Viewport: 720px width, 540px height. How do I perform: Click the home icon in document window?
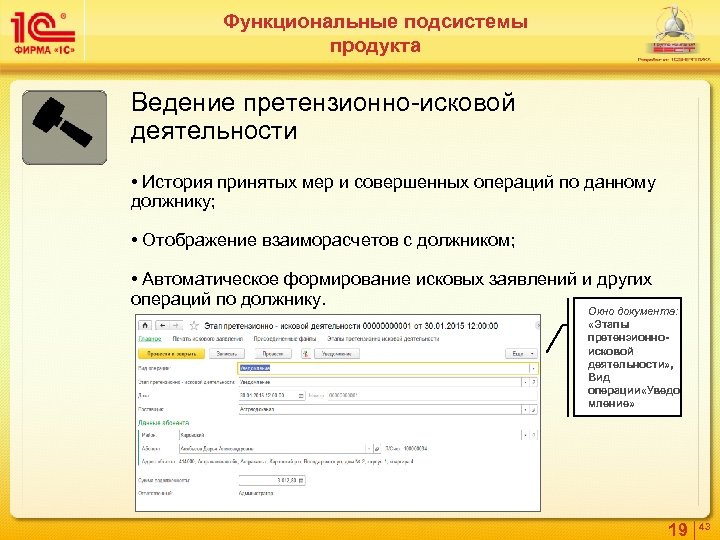click(x=145, y=325)
